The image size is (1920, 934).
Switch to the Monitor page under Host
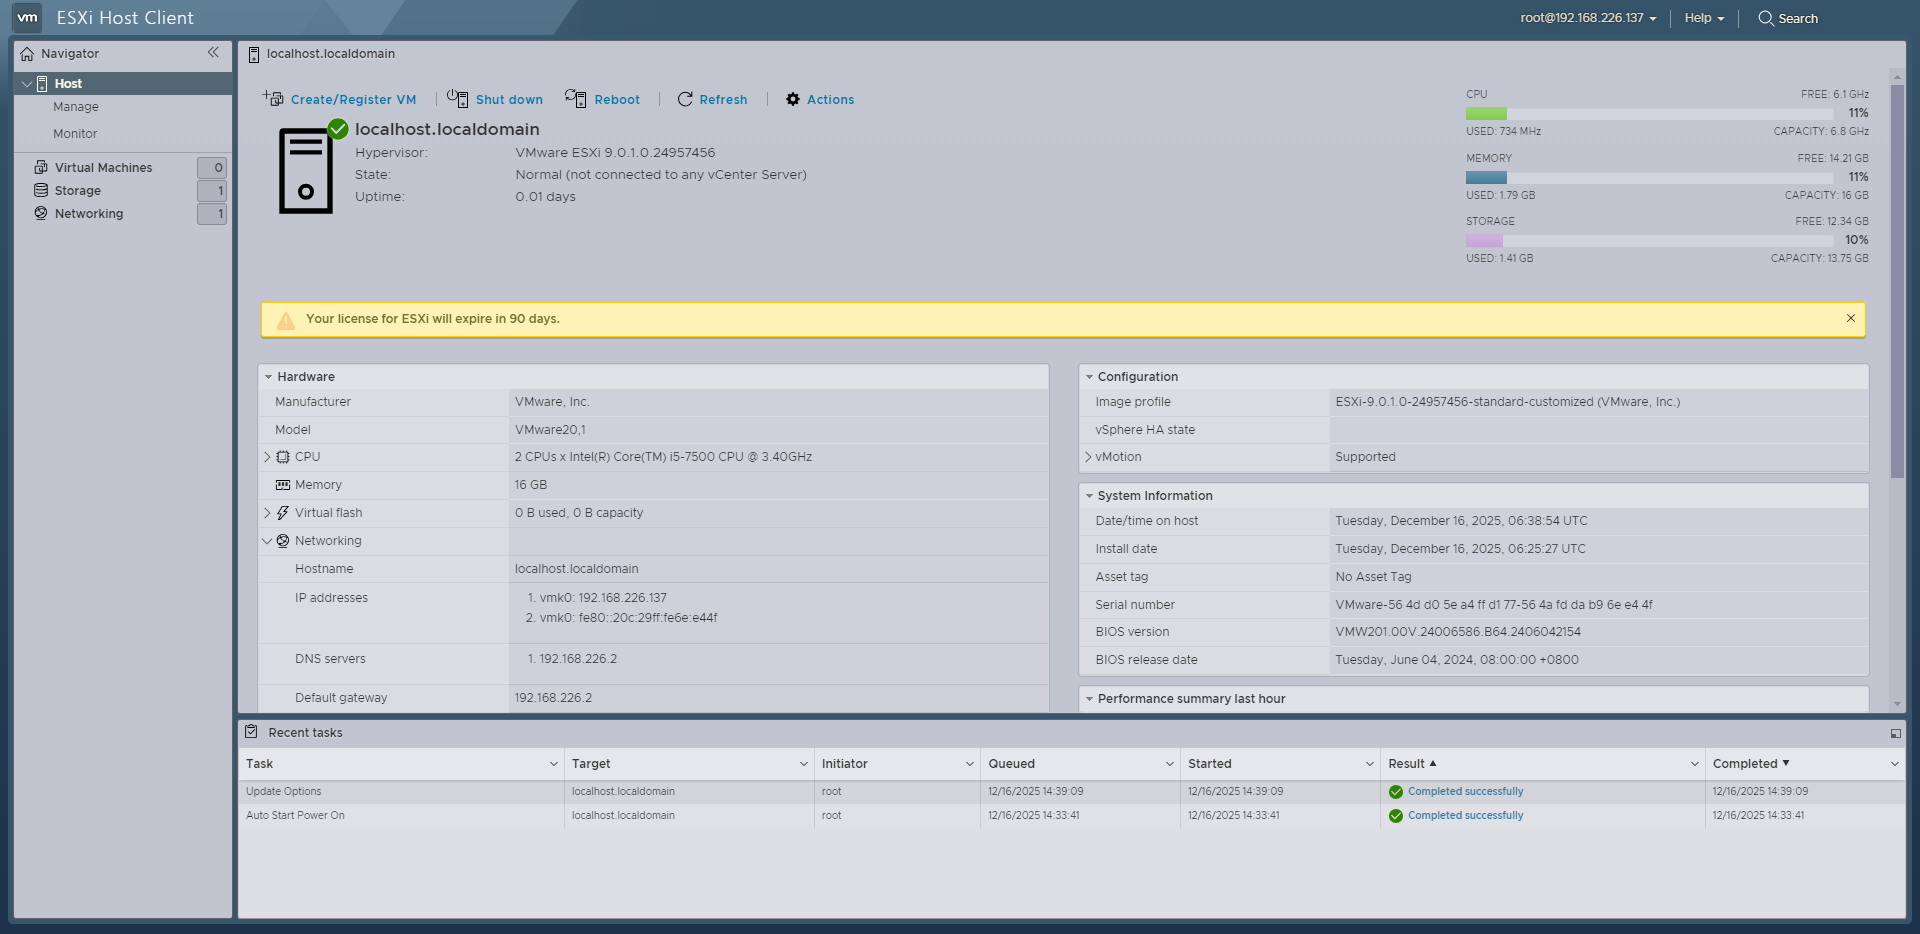(x=75, y=133)
